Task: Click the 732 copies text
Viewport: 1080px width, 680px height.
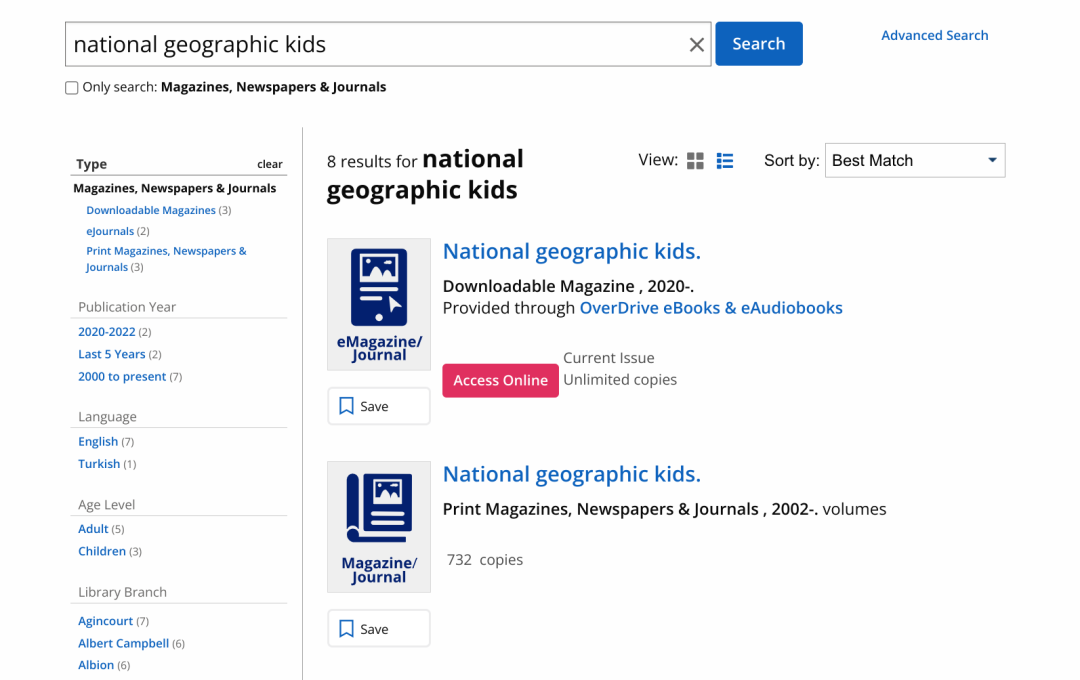Action: pos(485,559)
